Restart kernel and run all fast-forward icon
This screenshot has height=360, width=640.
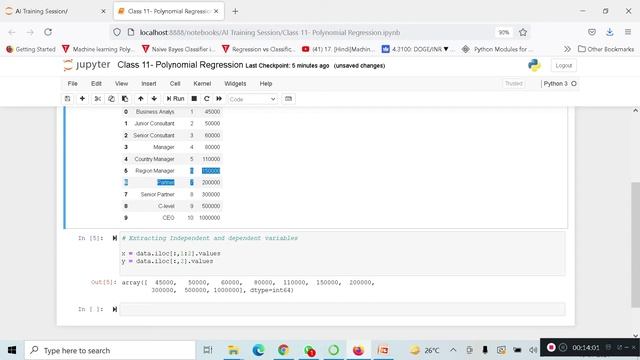pyautogui.click(x=219, y=99)
